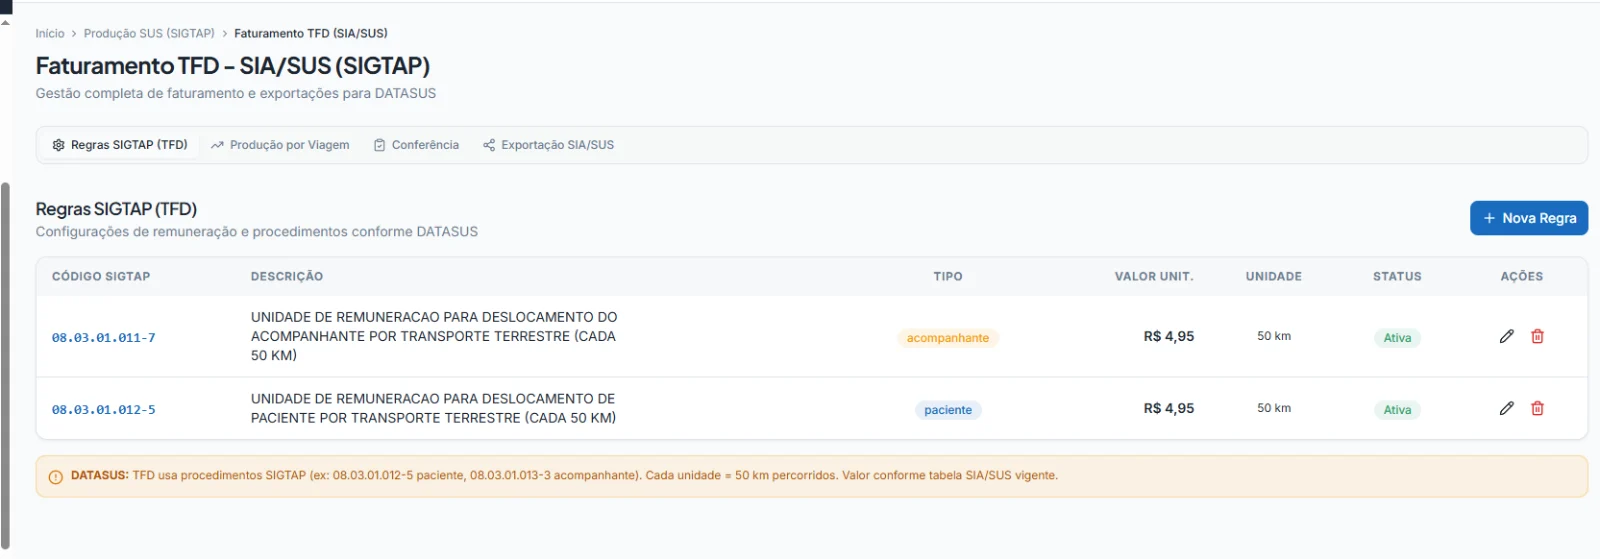Edit the acompanhante rule with the pencil icon
Screen dimensions: 1600x559
click(x=1506, y=336)
